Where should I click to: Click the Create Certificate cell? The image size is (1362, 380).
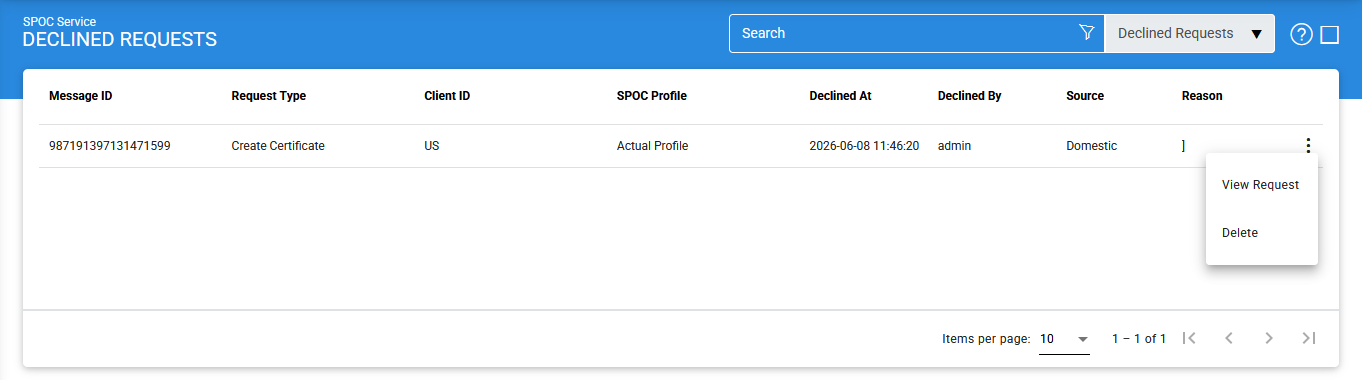coord(278,146)
